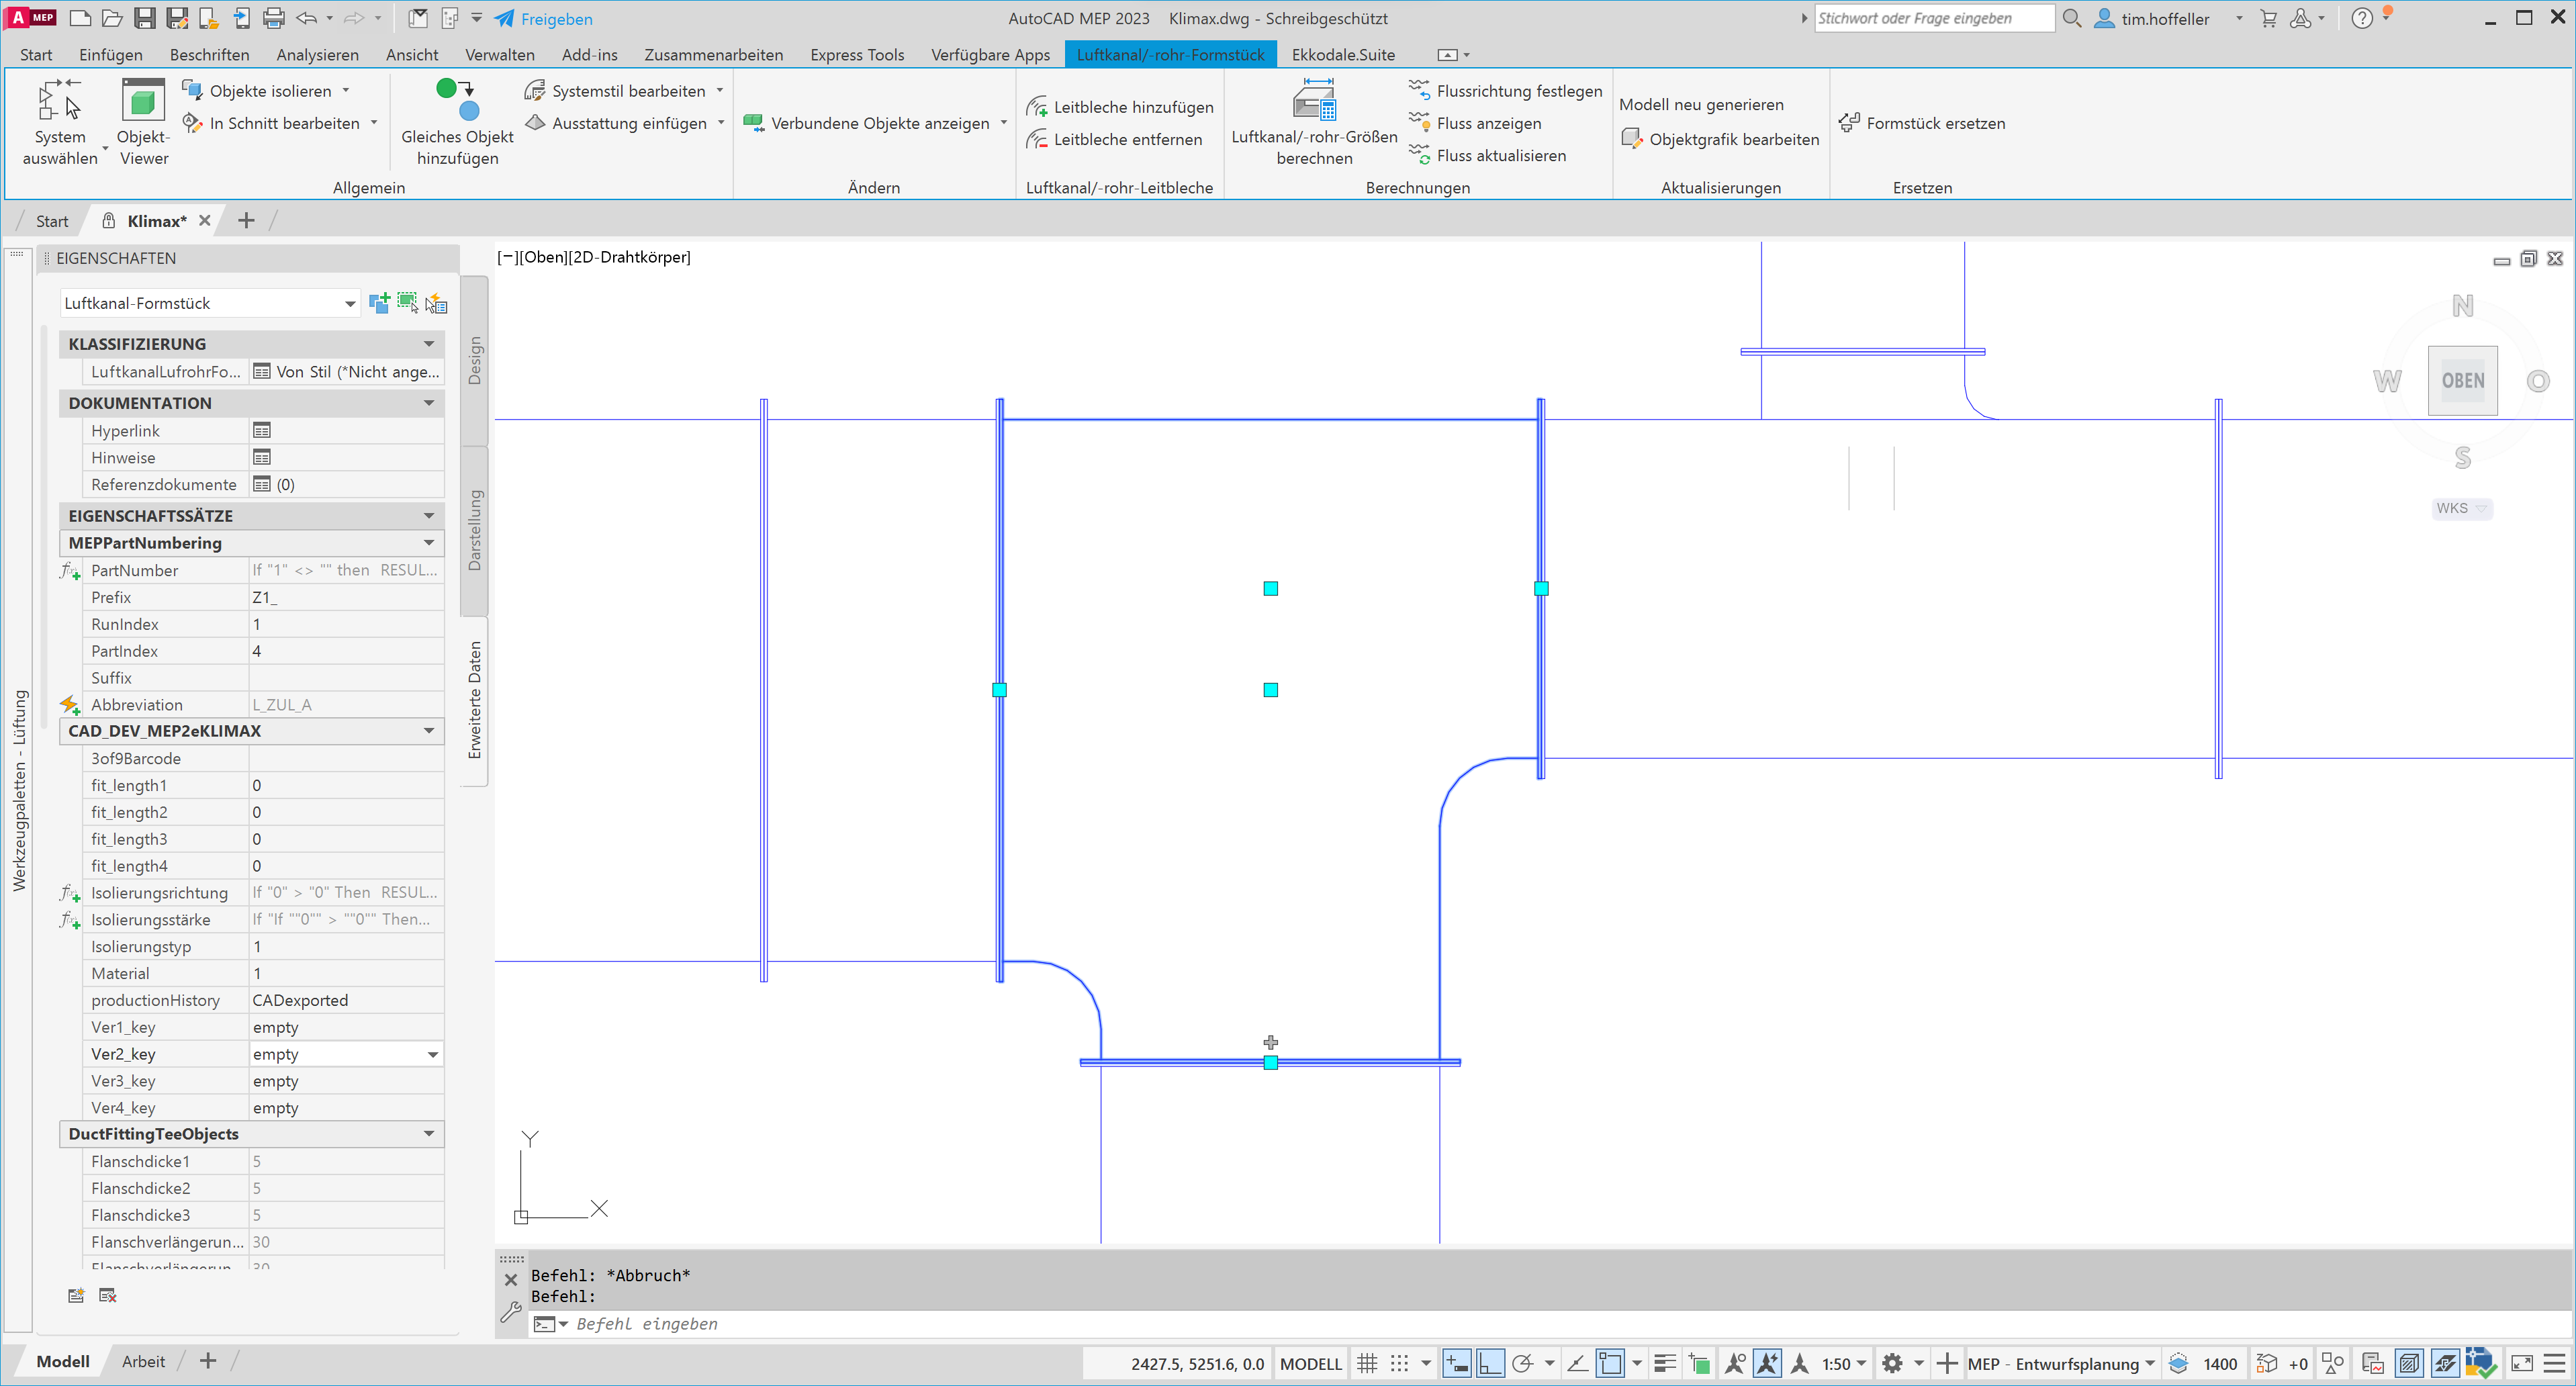This screenshot has width=2576, height=1386.
Task: Open command line customize wrench
Action: [511, 1312]
